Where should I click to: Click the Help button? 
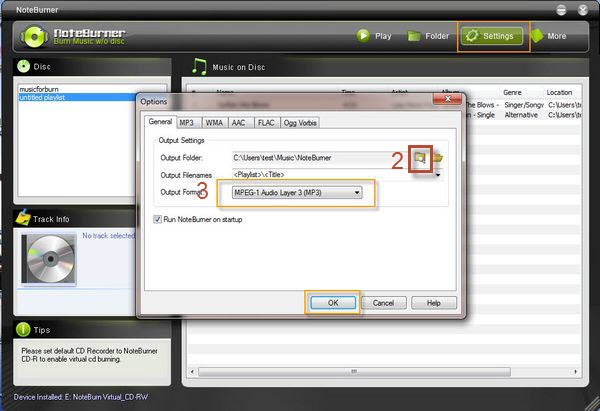(x=434, y=303)
